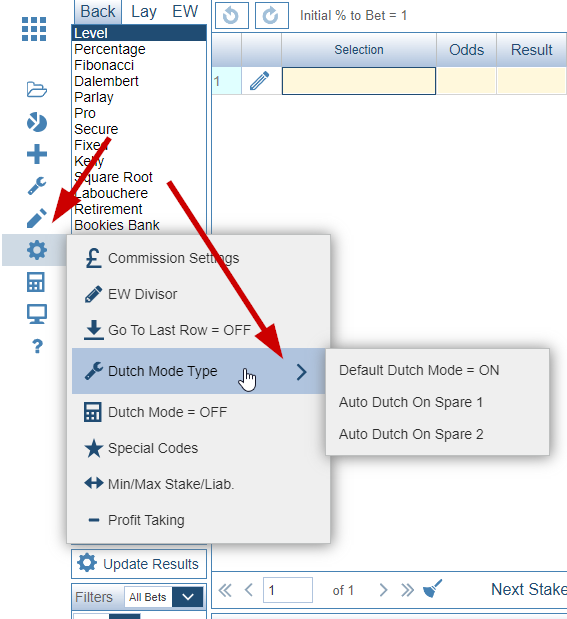
Task: Click the plus add icon in sidebar
Action: coord(37,154)
